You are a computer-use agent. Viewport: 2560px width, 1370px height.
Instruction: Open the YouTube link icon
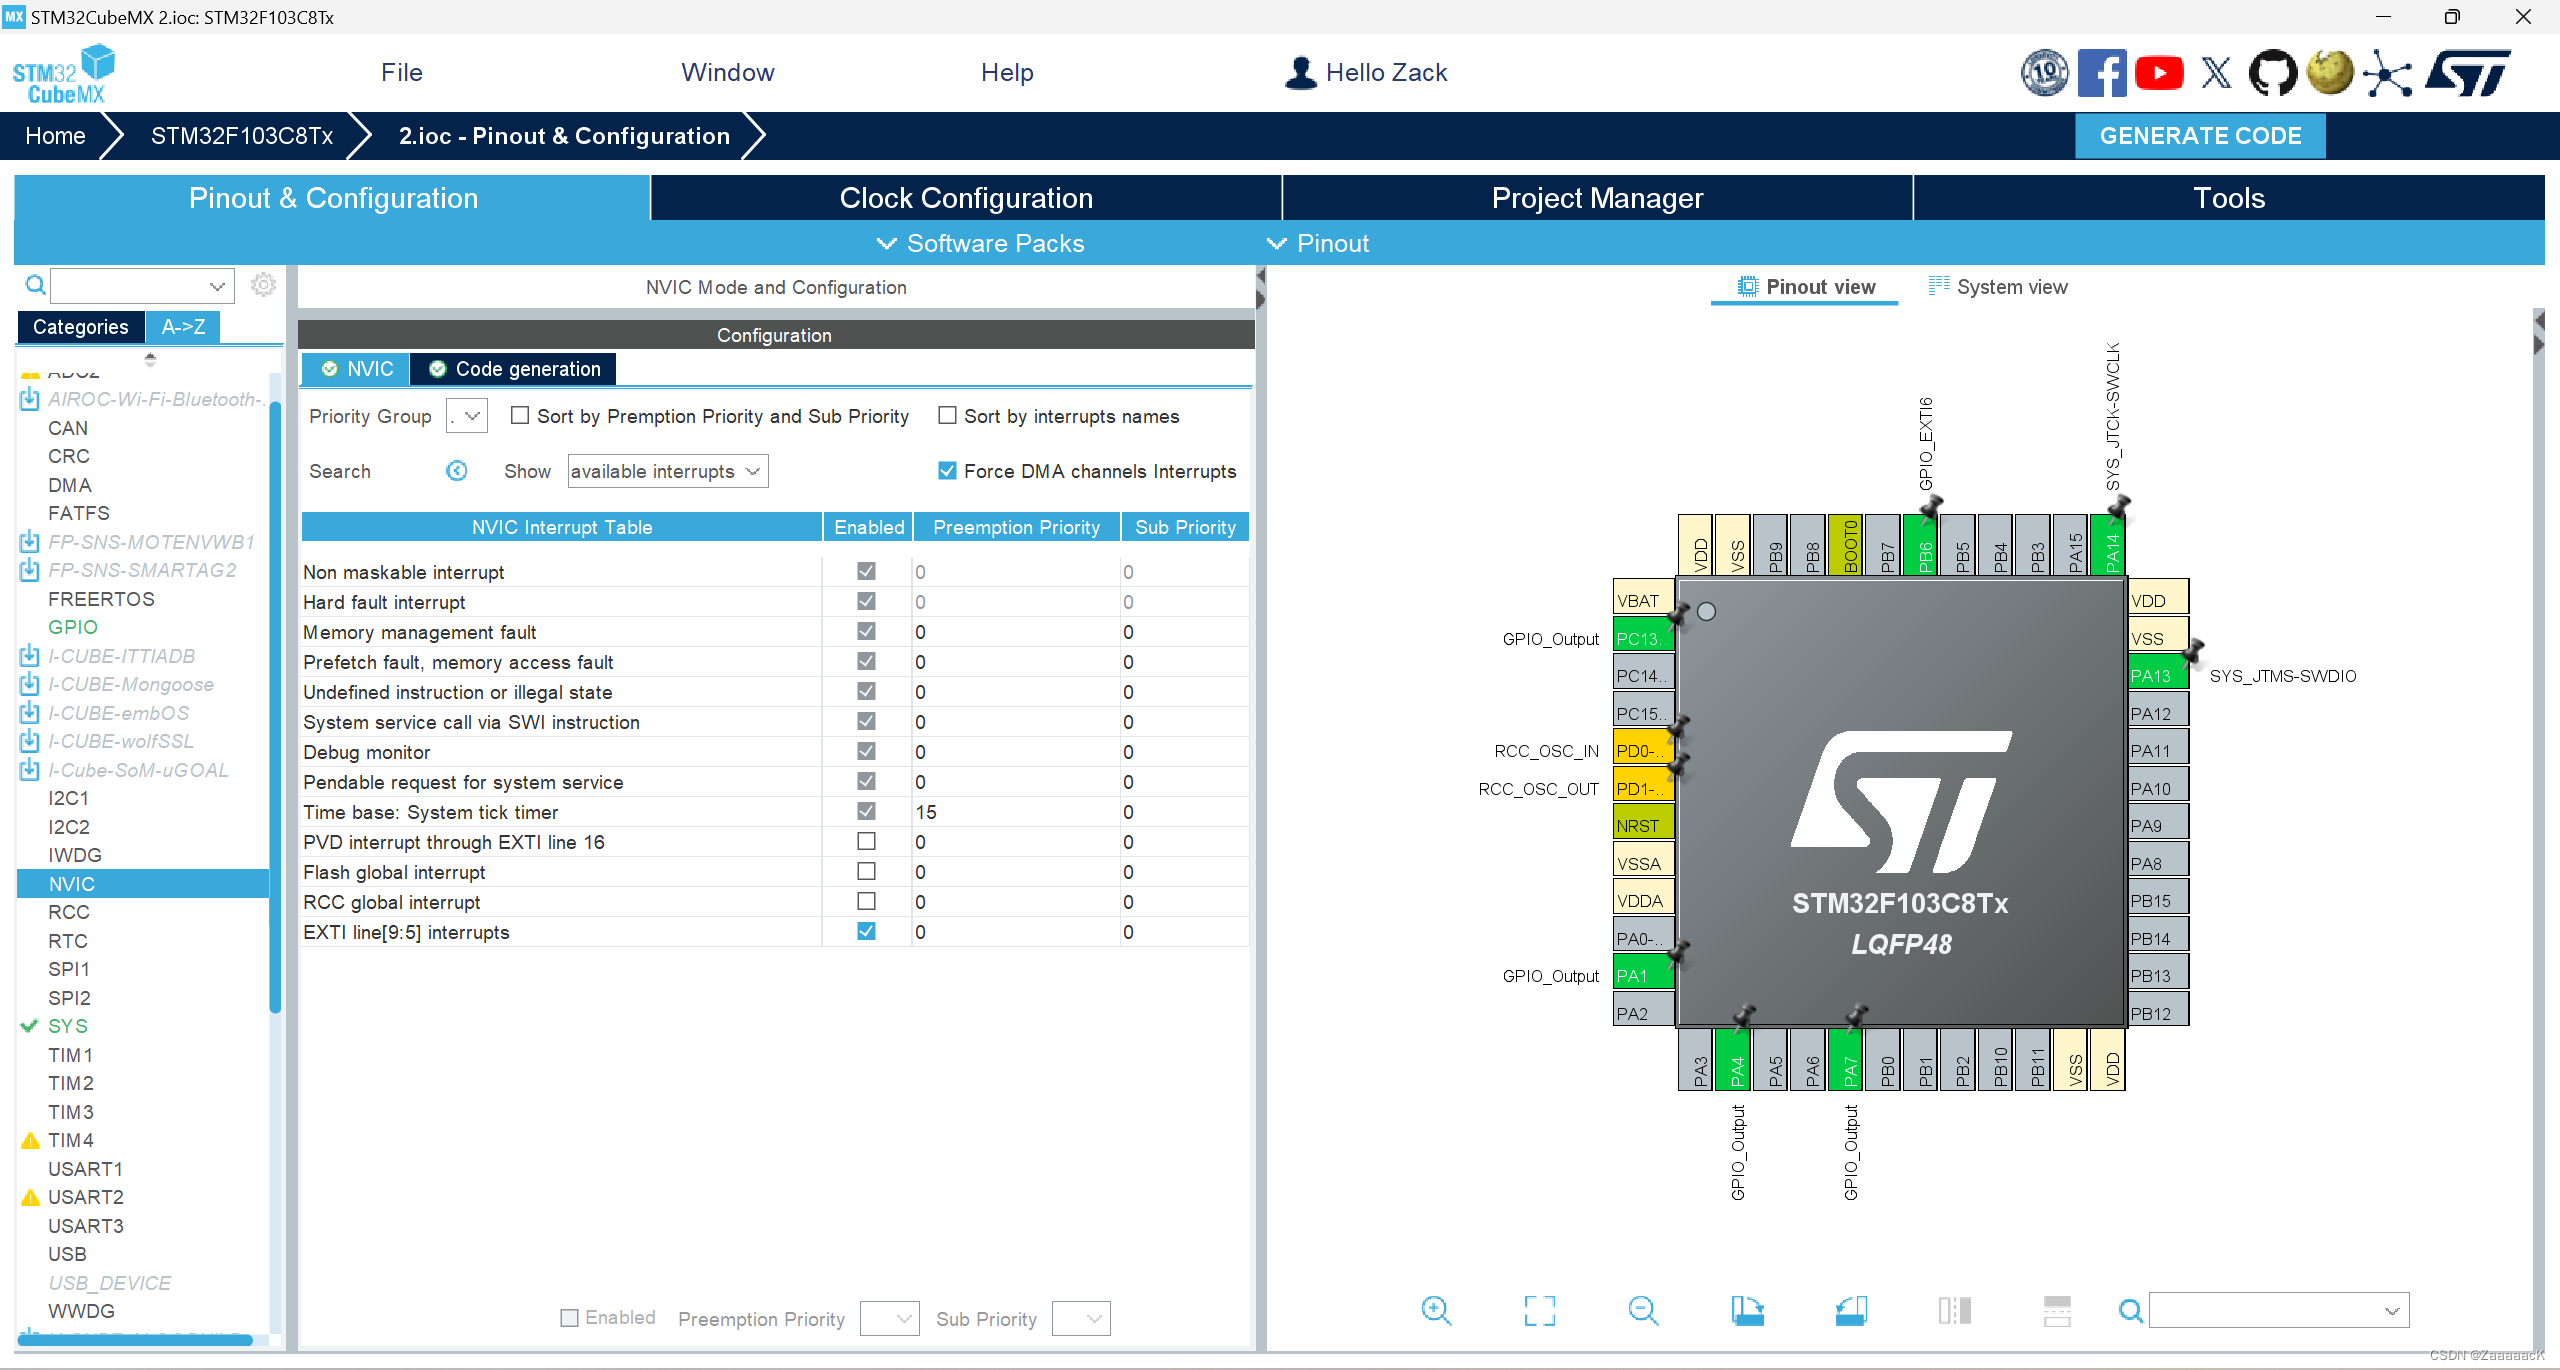(x=2159, y=73)
